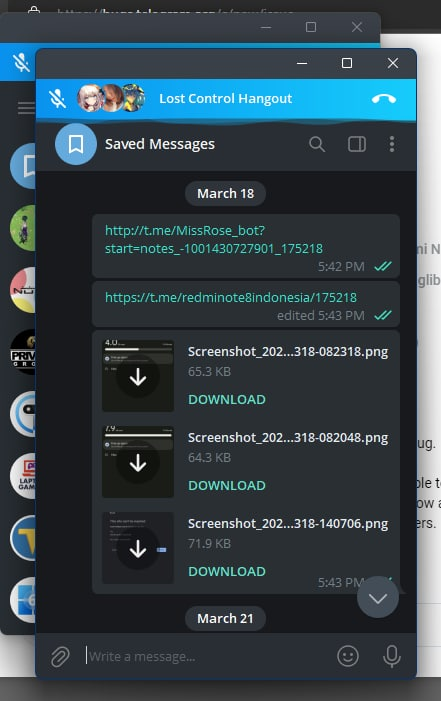The height and width of the screenshot is (701, 441).
Task: Focus the Write a message input field
Action: click(206, 656)
